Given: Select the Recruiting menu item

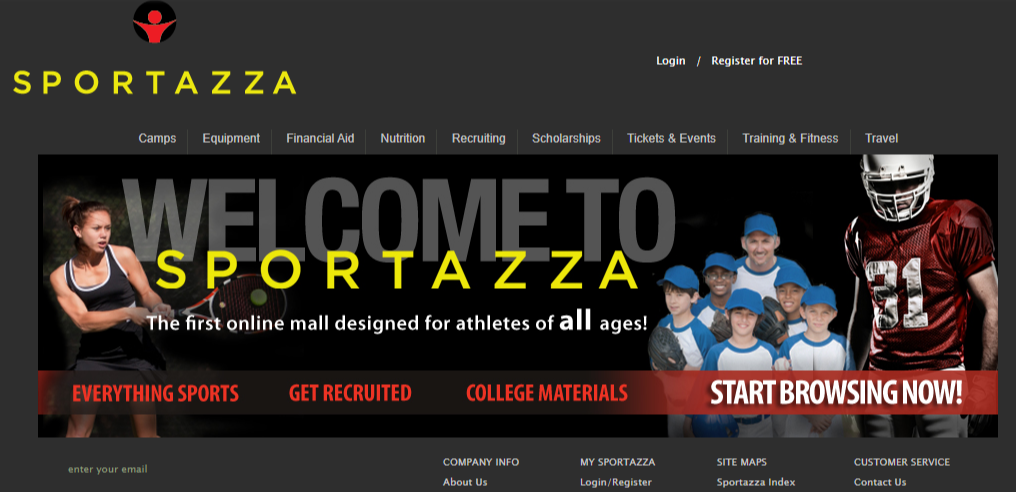Looking at the screenshot, I should pos(478,138).
